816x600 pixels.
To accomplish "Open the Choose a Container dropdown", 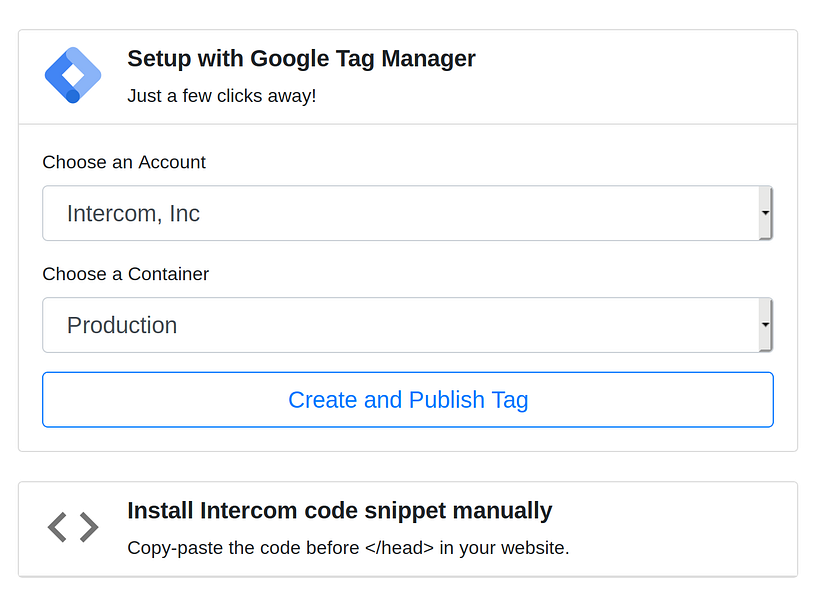I will click(407, 325).
